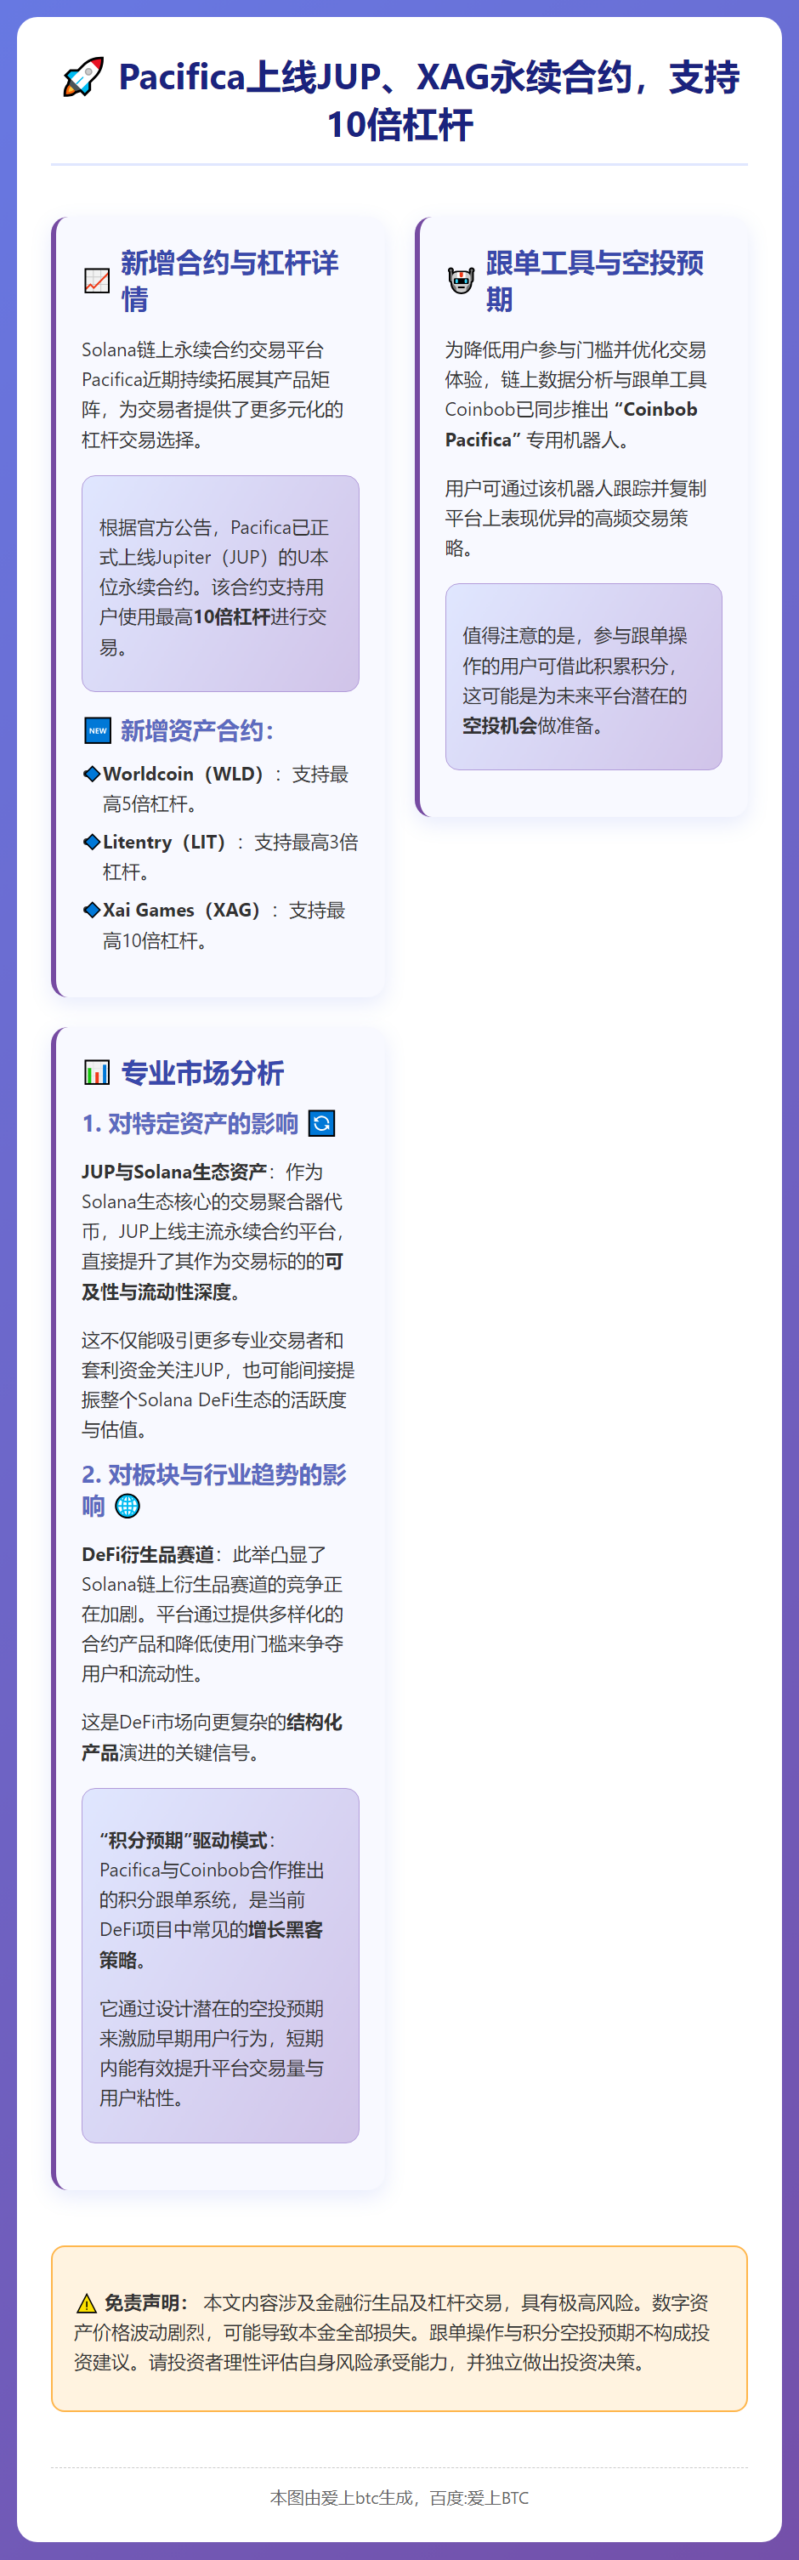
Task: Click the heading 跟单工具与空投预期
Action: 595,281
